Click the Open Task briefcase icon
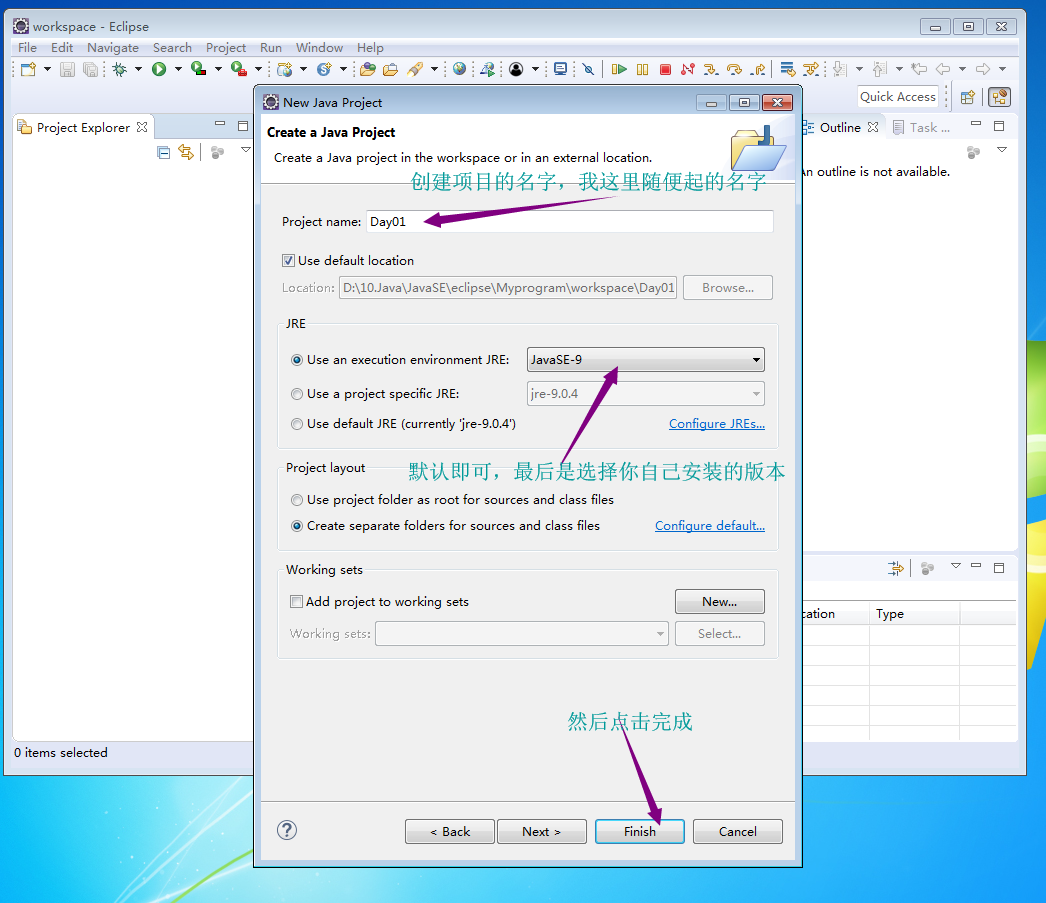This screenshot has height=903, width=1046. click(391, 69)
